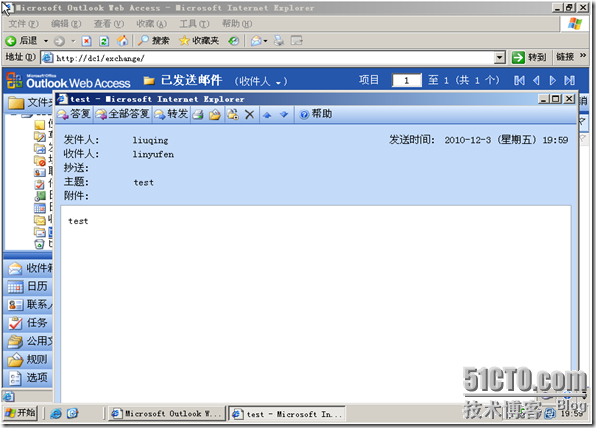Image resolution: width=596 pixels, height=428 pixels.
Task: Open Contacts (联系人) in OWA sidebar
Action: point(29,305)
